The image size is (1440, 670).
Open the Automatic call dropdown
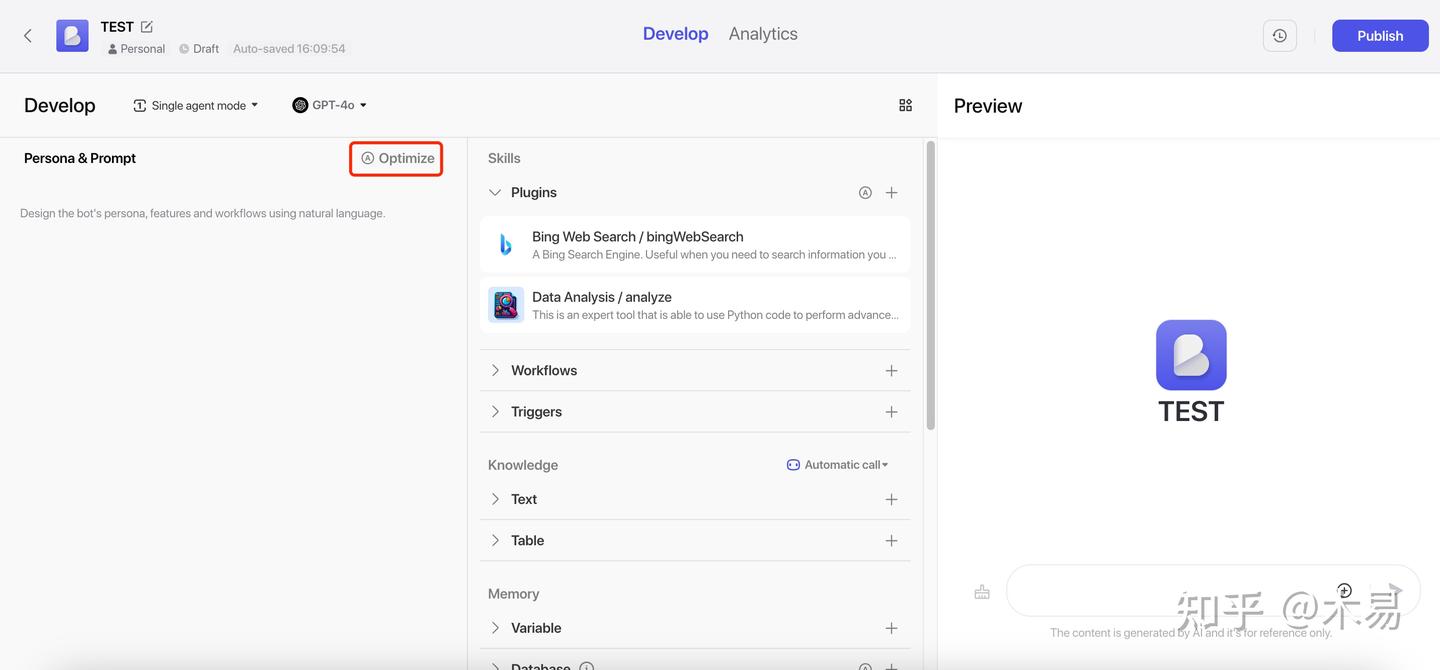(x=837, y=465)
